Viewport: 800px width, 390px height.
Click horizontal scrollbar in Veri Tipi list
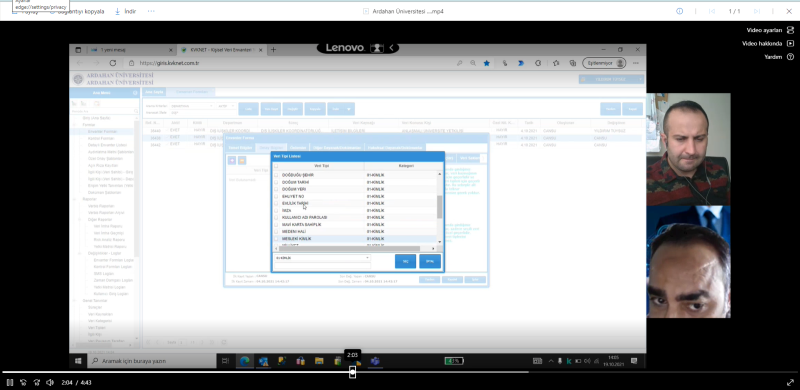[x=349, y=249]
